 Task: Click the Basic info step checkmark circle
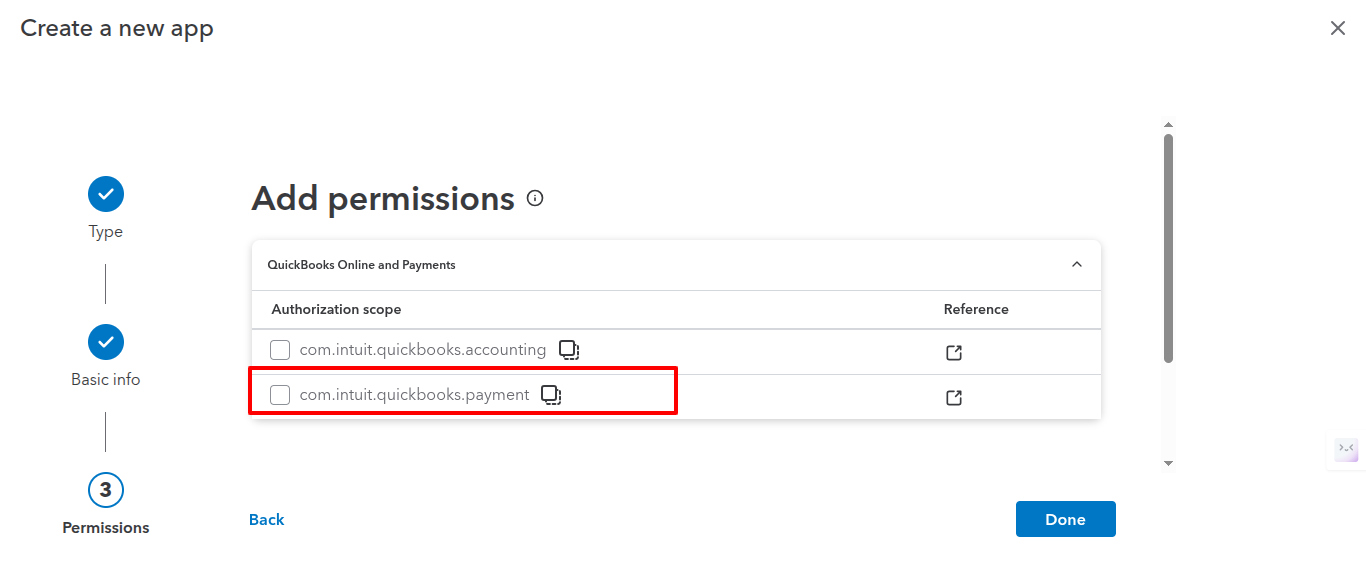click(106, 342)
